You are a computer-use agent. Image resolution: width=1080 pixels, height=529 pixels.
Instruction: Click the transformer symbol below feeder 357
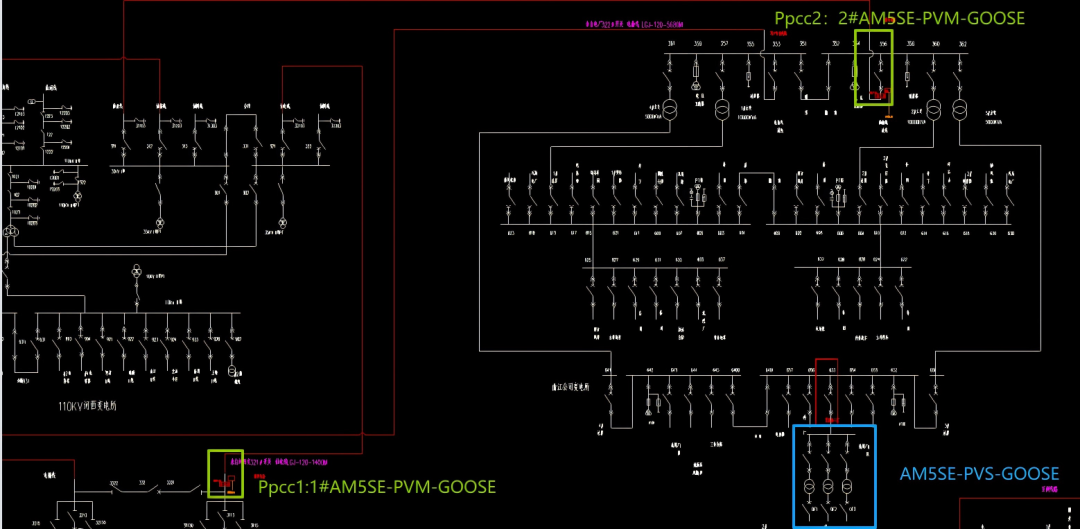pyautogui.click(x=722, y=110)
